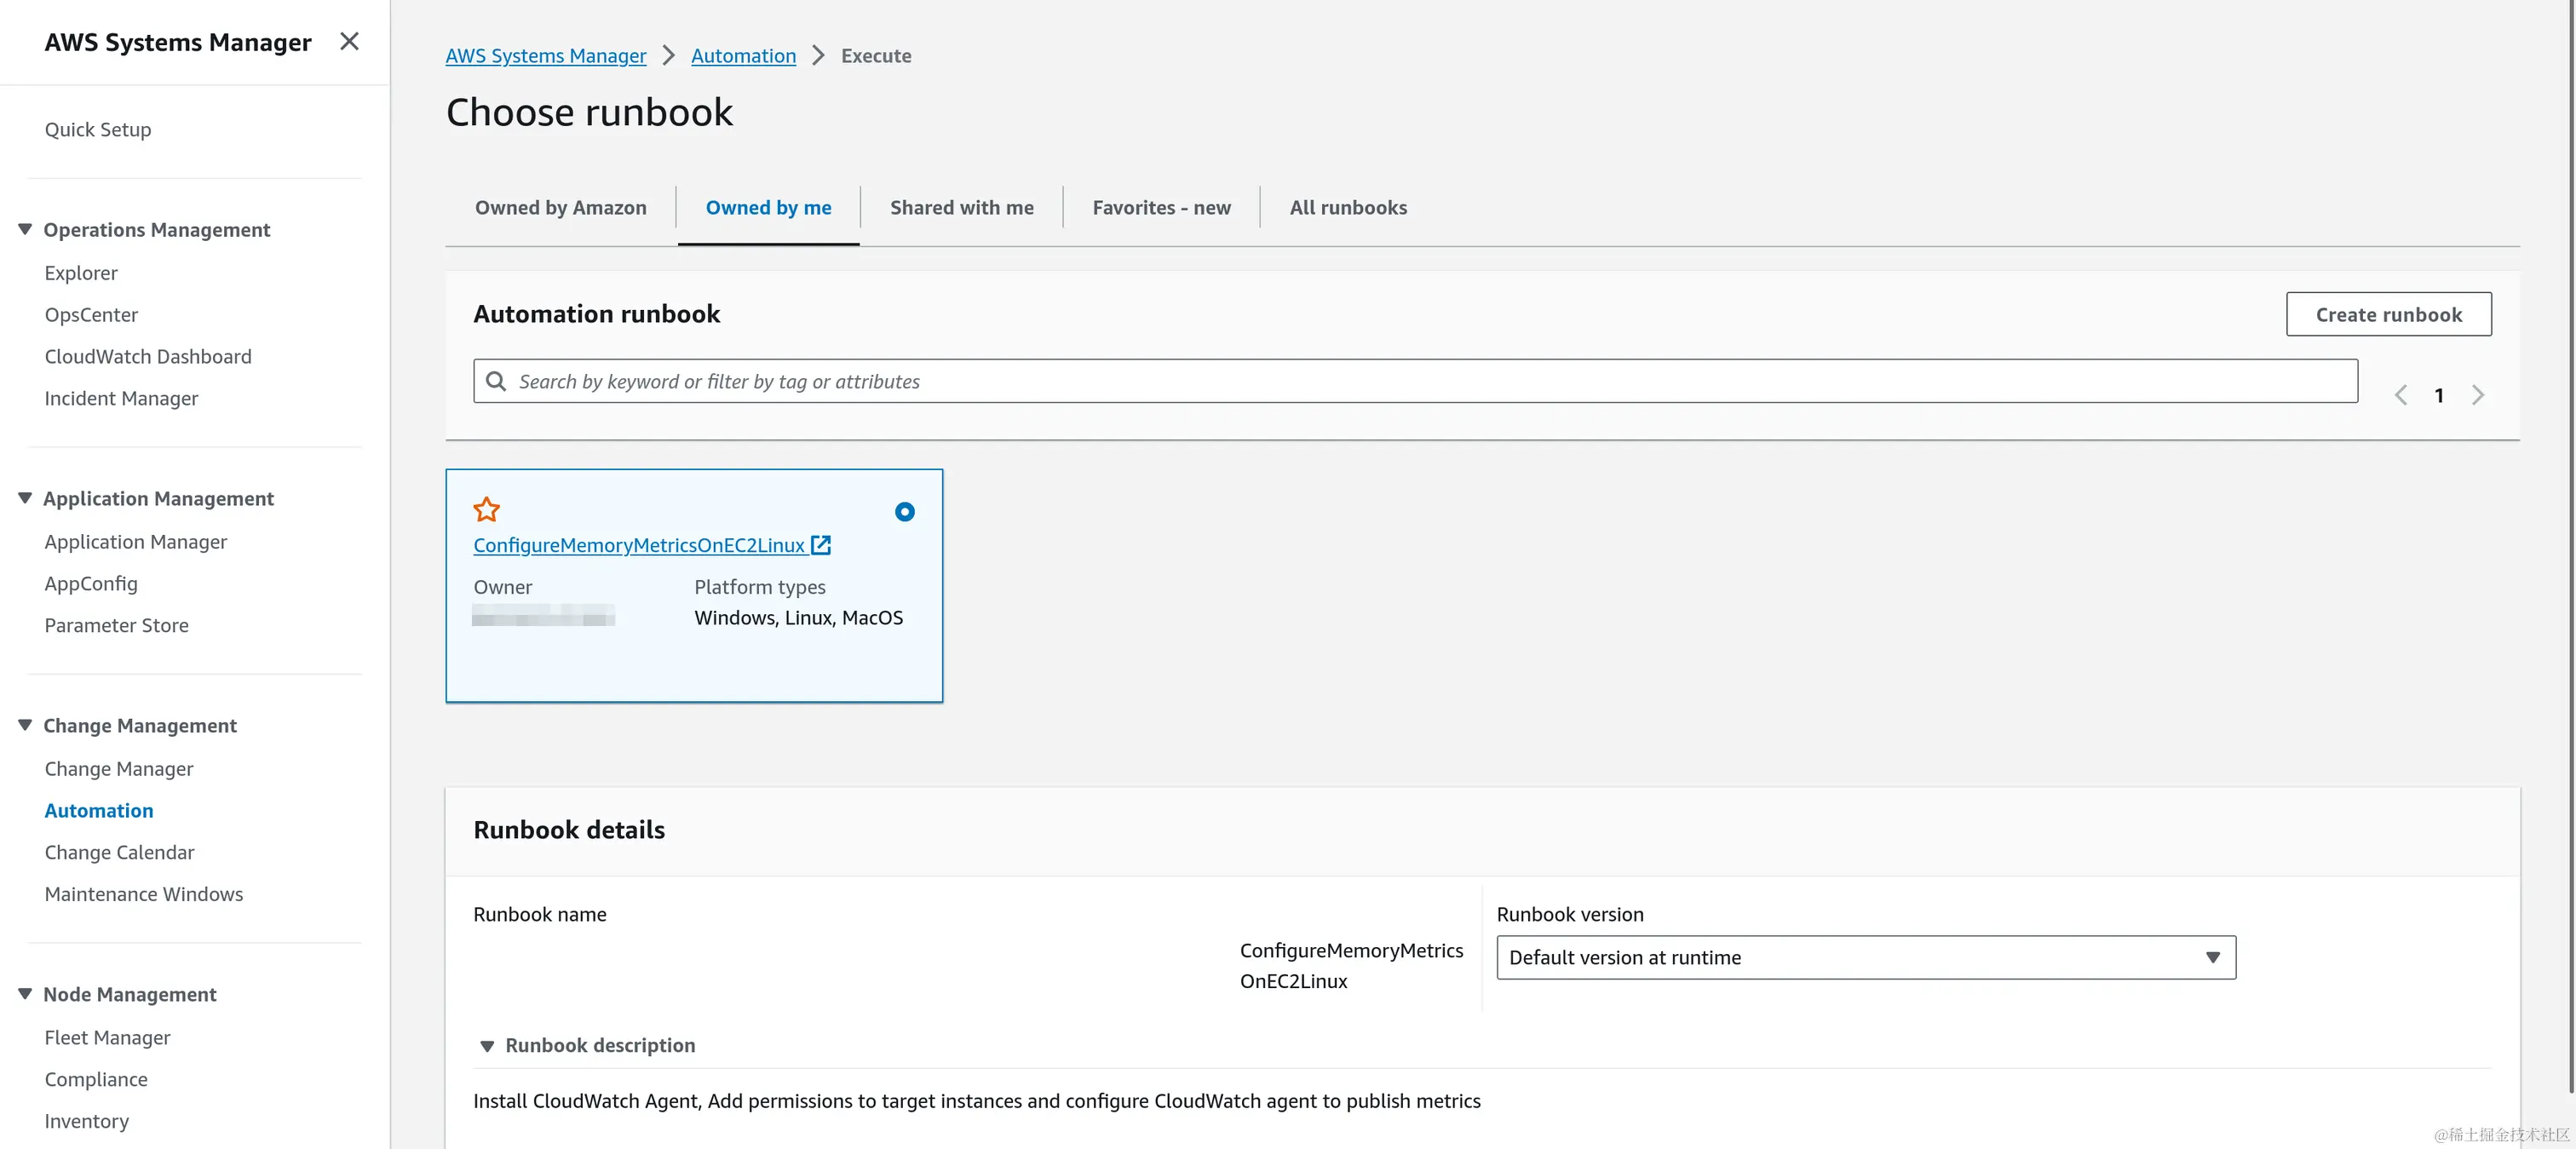The image size is (2576, 1149).
Task: Click breadcrumb chevron after AWS Systems Manager
Action: [669, 56]
